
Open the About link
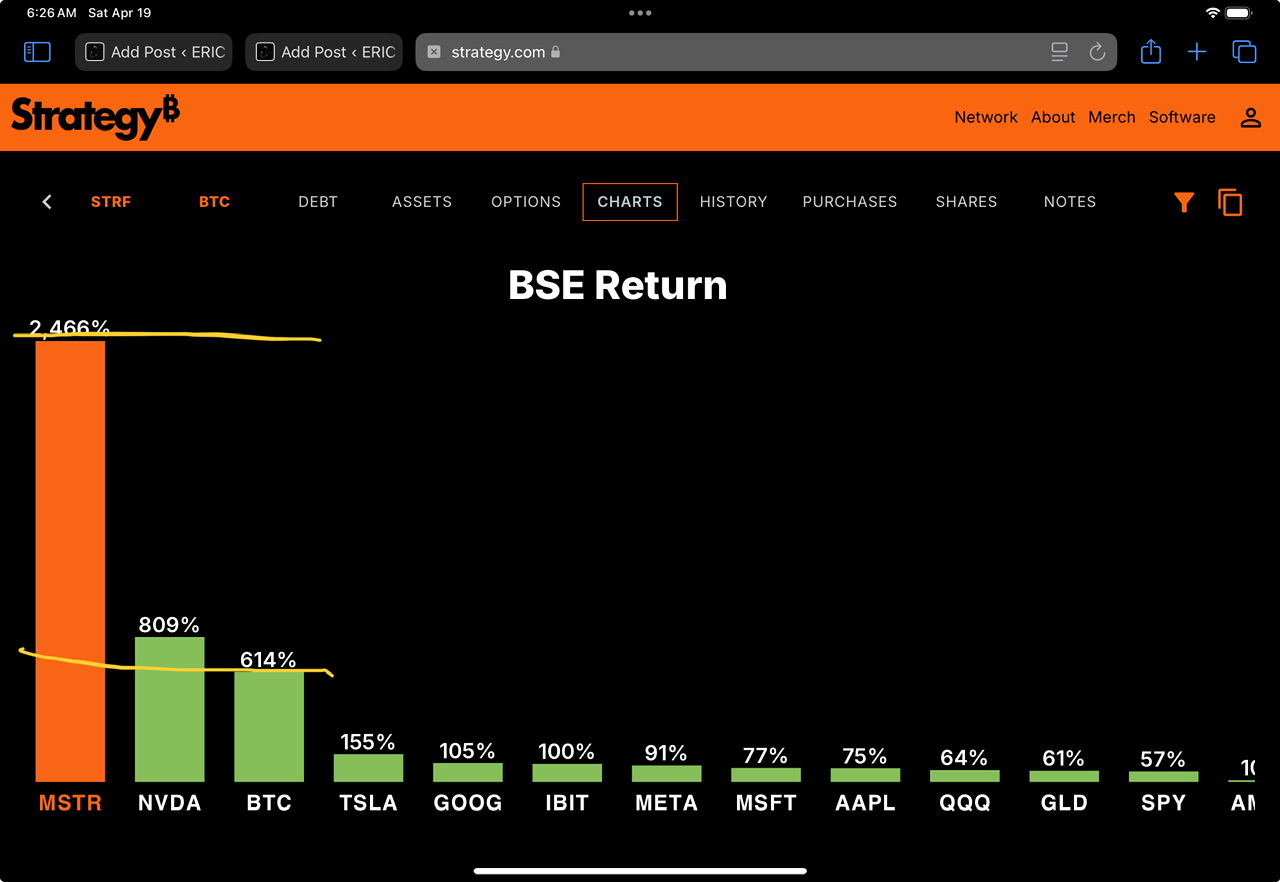click(x=1053, y=117)
